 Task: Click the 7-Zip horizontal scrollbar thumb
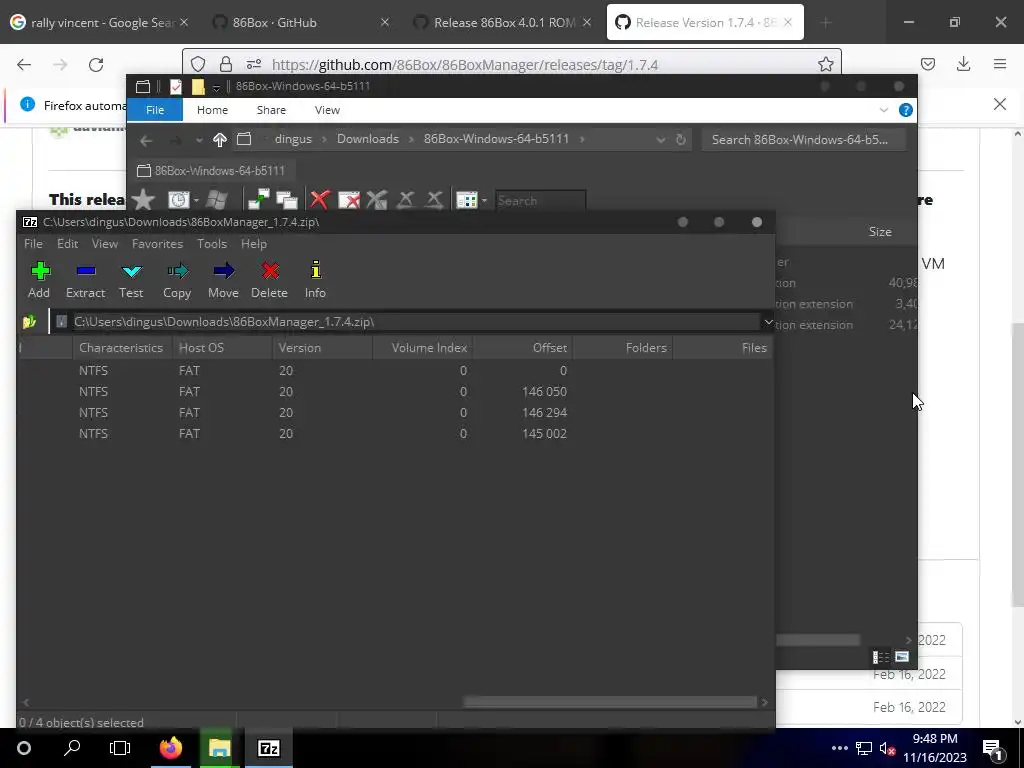[x=609, y=702]
